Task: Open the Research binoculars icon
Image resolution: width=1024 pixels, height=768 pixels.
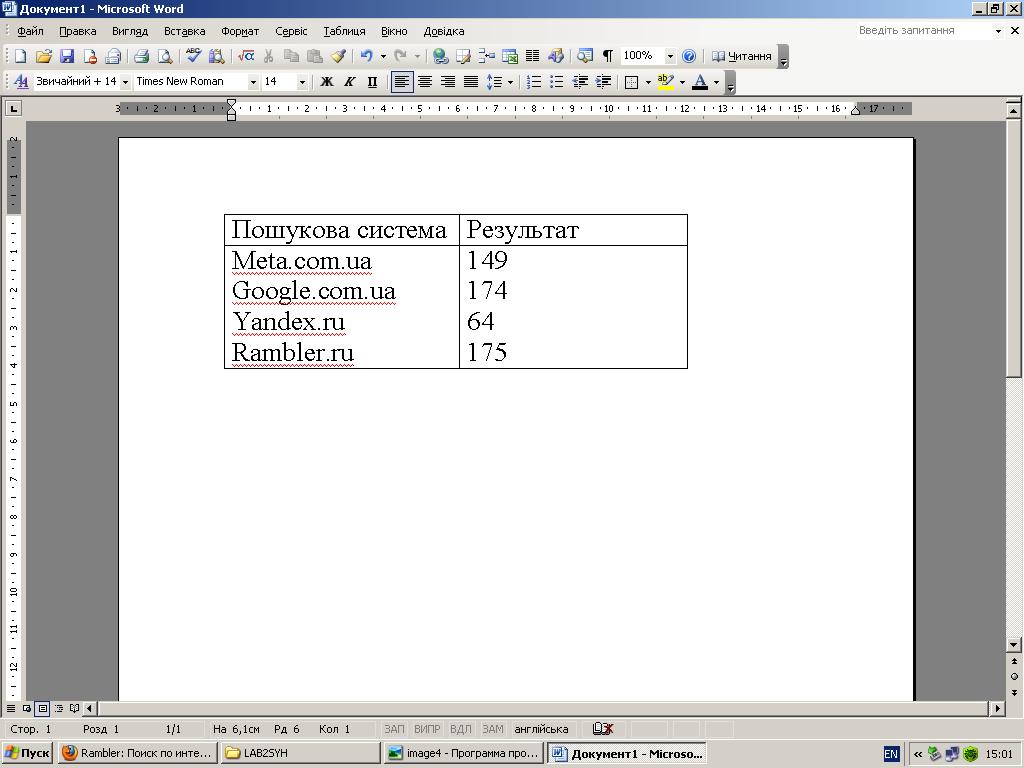Action: (x=216, y=56)
